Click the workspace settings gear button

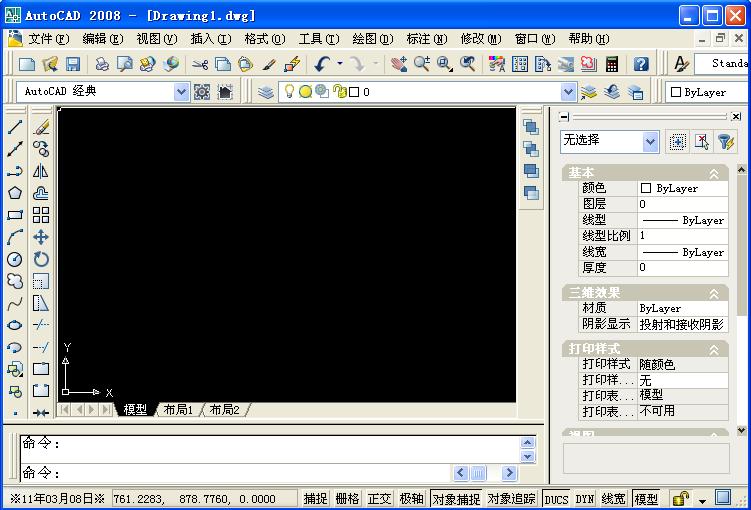tap(202, 91)
